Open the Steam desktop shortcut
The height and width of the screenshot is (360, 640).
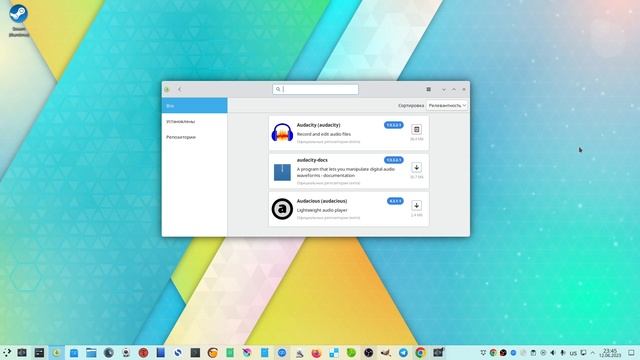point(19,20)
